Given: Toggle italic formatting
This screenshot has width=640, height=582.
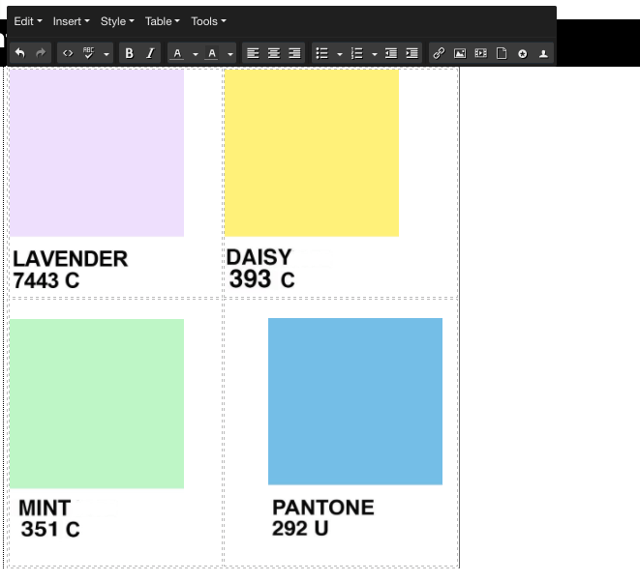Looking at the screenshot, I should click(x=150, y=53).
